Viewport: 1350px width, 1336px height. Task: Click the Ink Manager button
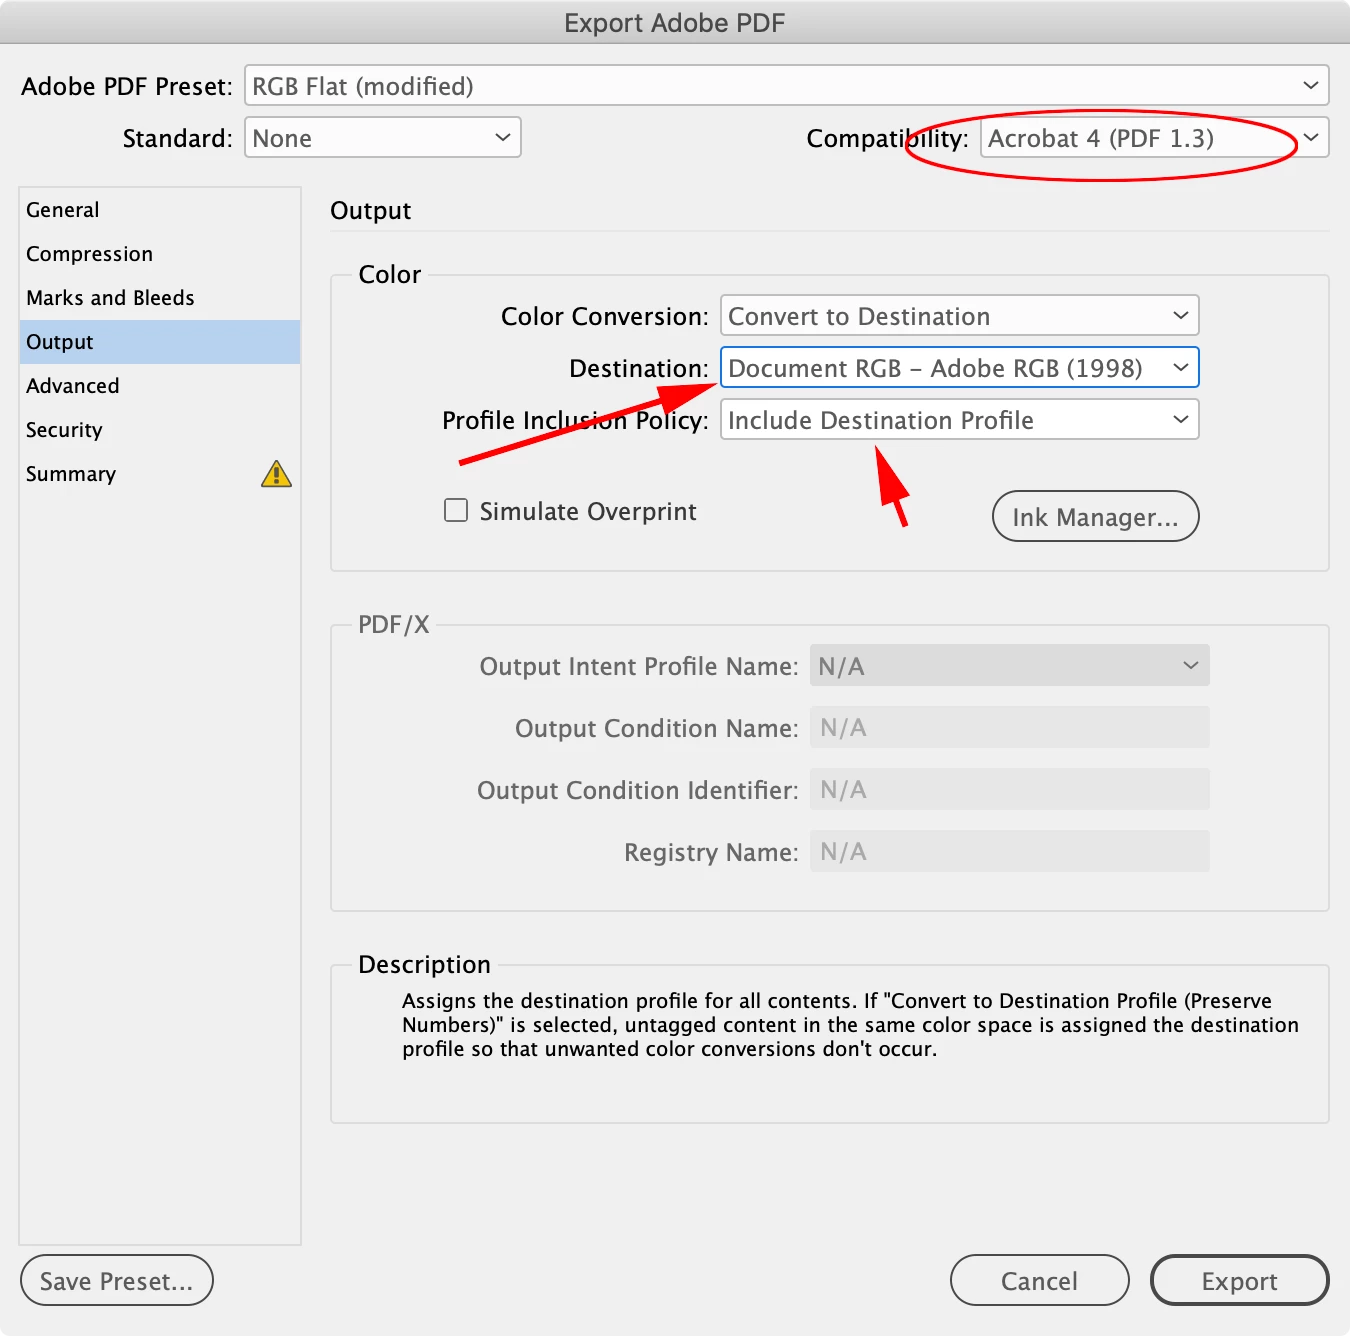click(x=1095, y=516)
